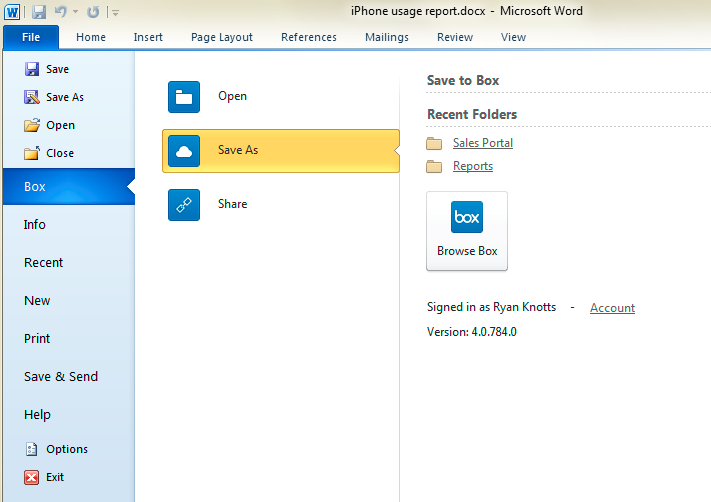Click the Open folder icon in left sidebar
Viewport: 711px width, 502px height.
[32, 125]
